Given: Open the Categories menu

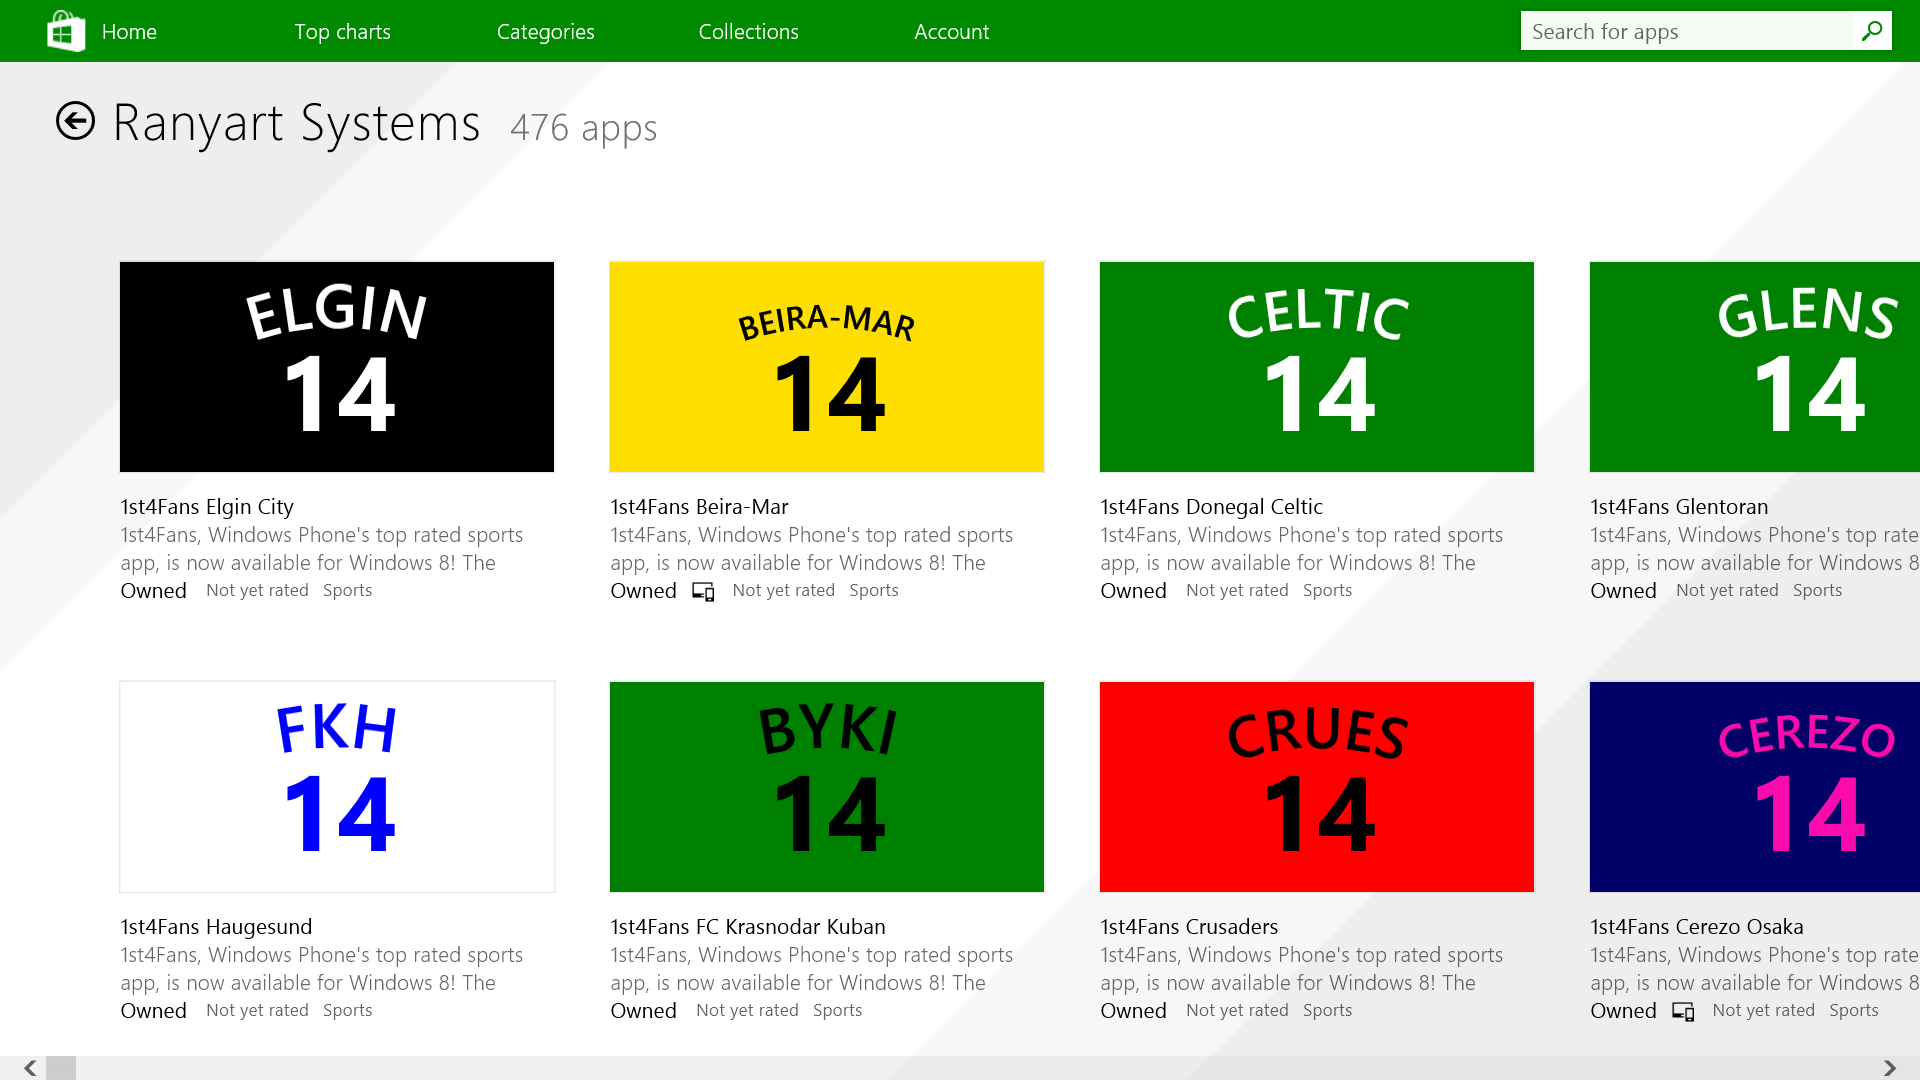Looking at the screenshot, I should [x=545, y=32].
